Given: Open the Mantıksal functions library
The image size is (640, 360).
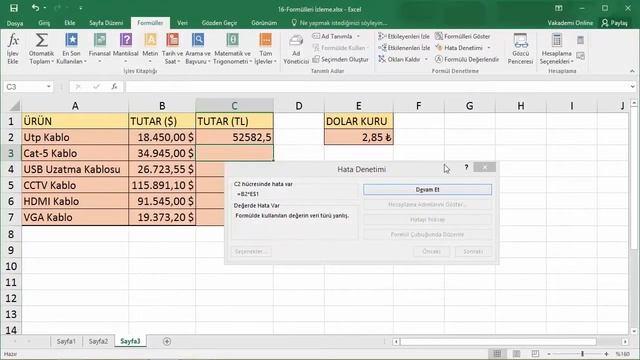Looking at the screenshot, I should [126, 49].
